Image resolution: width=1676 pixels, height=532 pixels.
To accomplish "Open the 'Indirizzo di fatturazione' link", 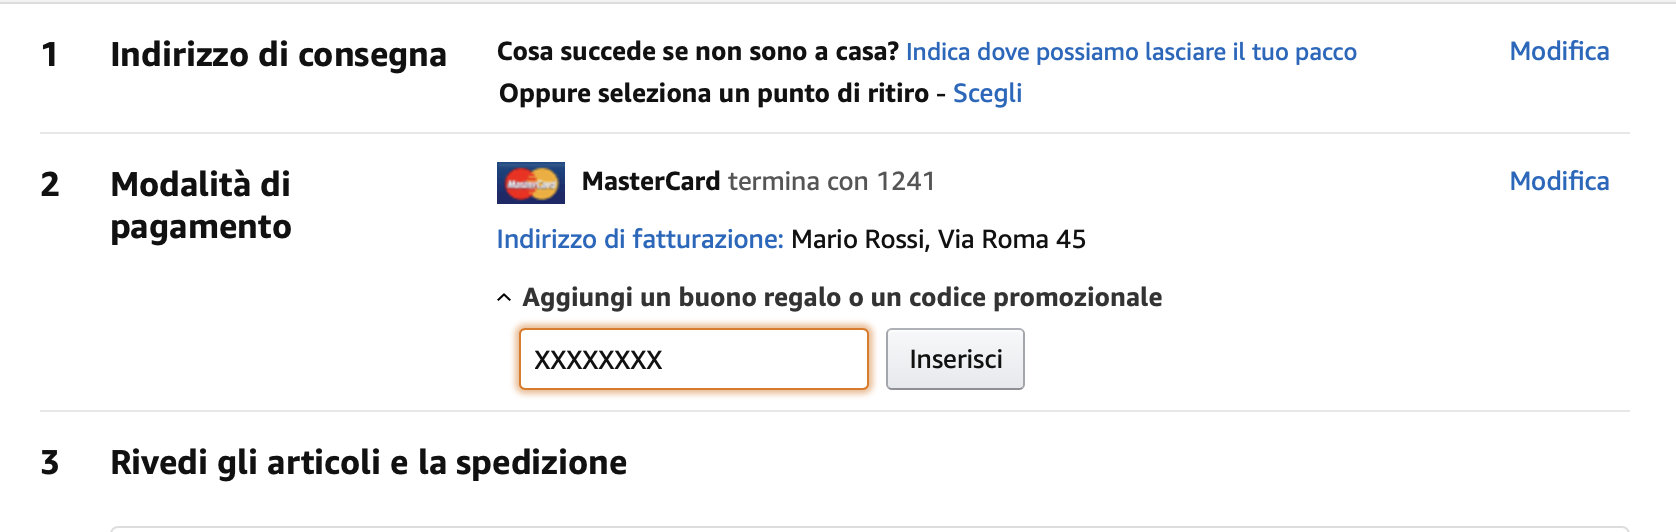I will click(x=640, y=239).
